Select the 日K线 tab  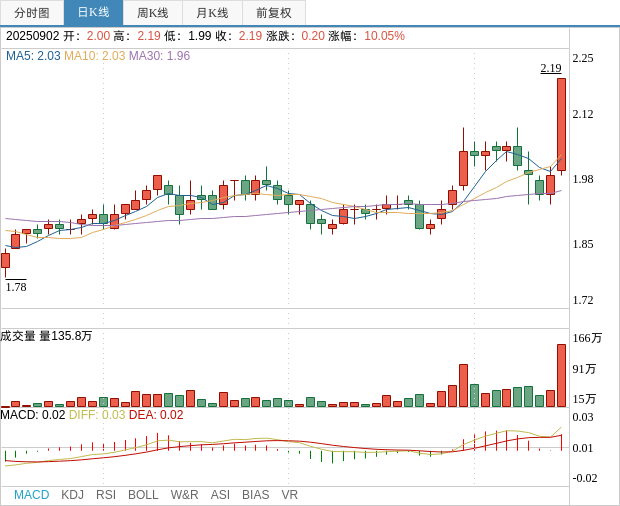pos(93,13)
